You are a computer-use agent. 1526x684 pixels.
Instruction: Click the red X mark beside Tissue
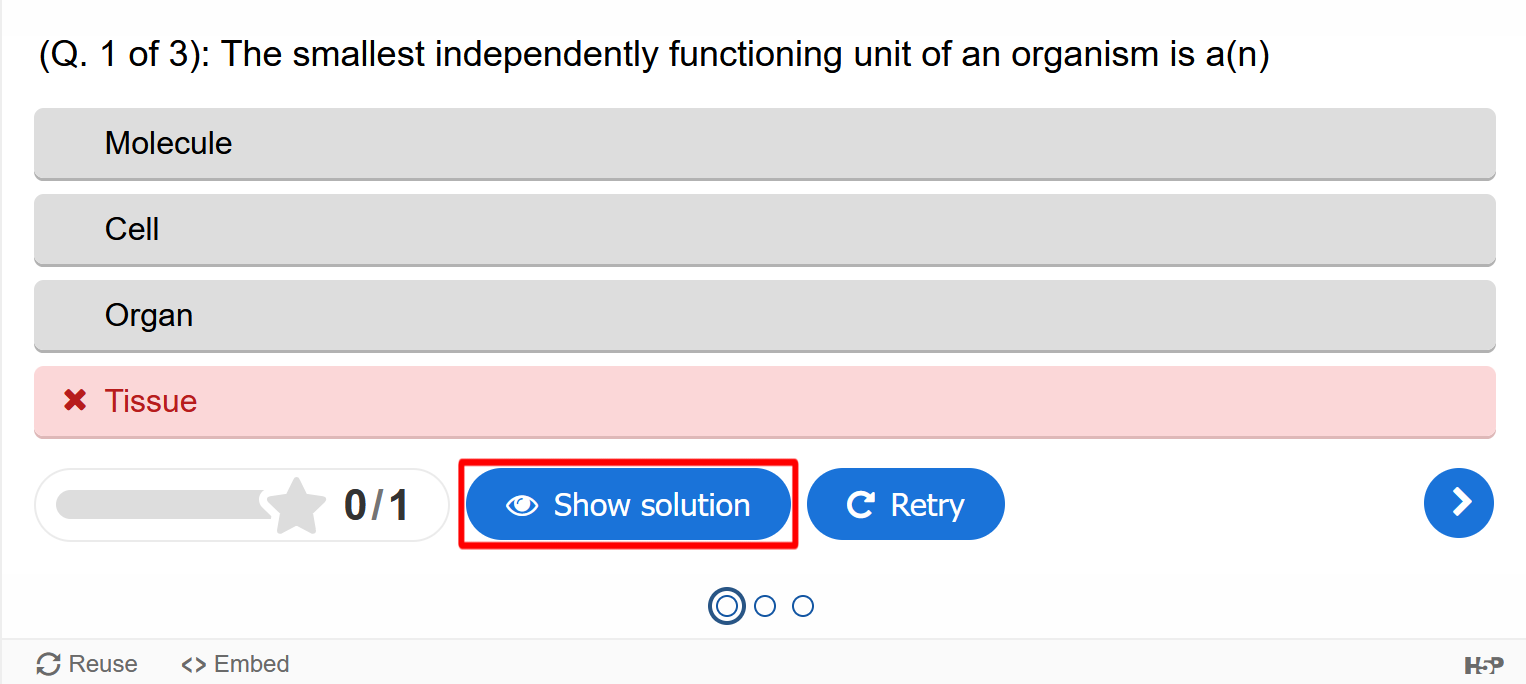pos(75,401)
